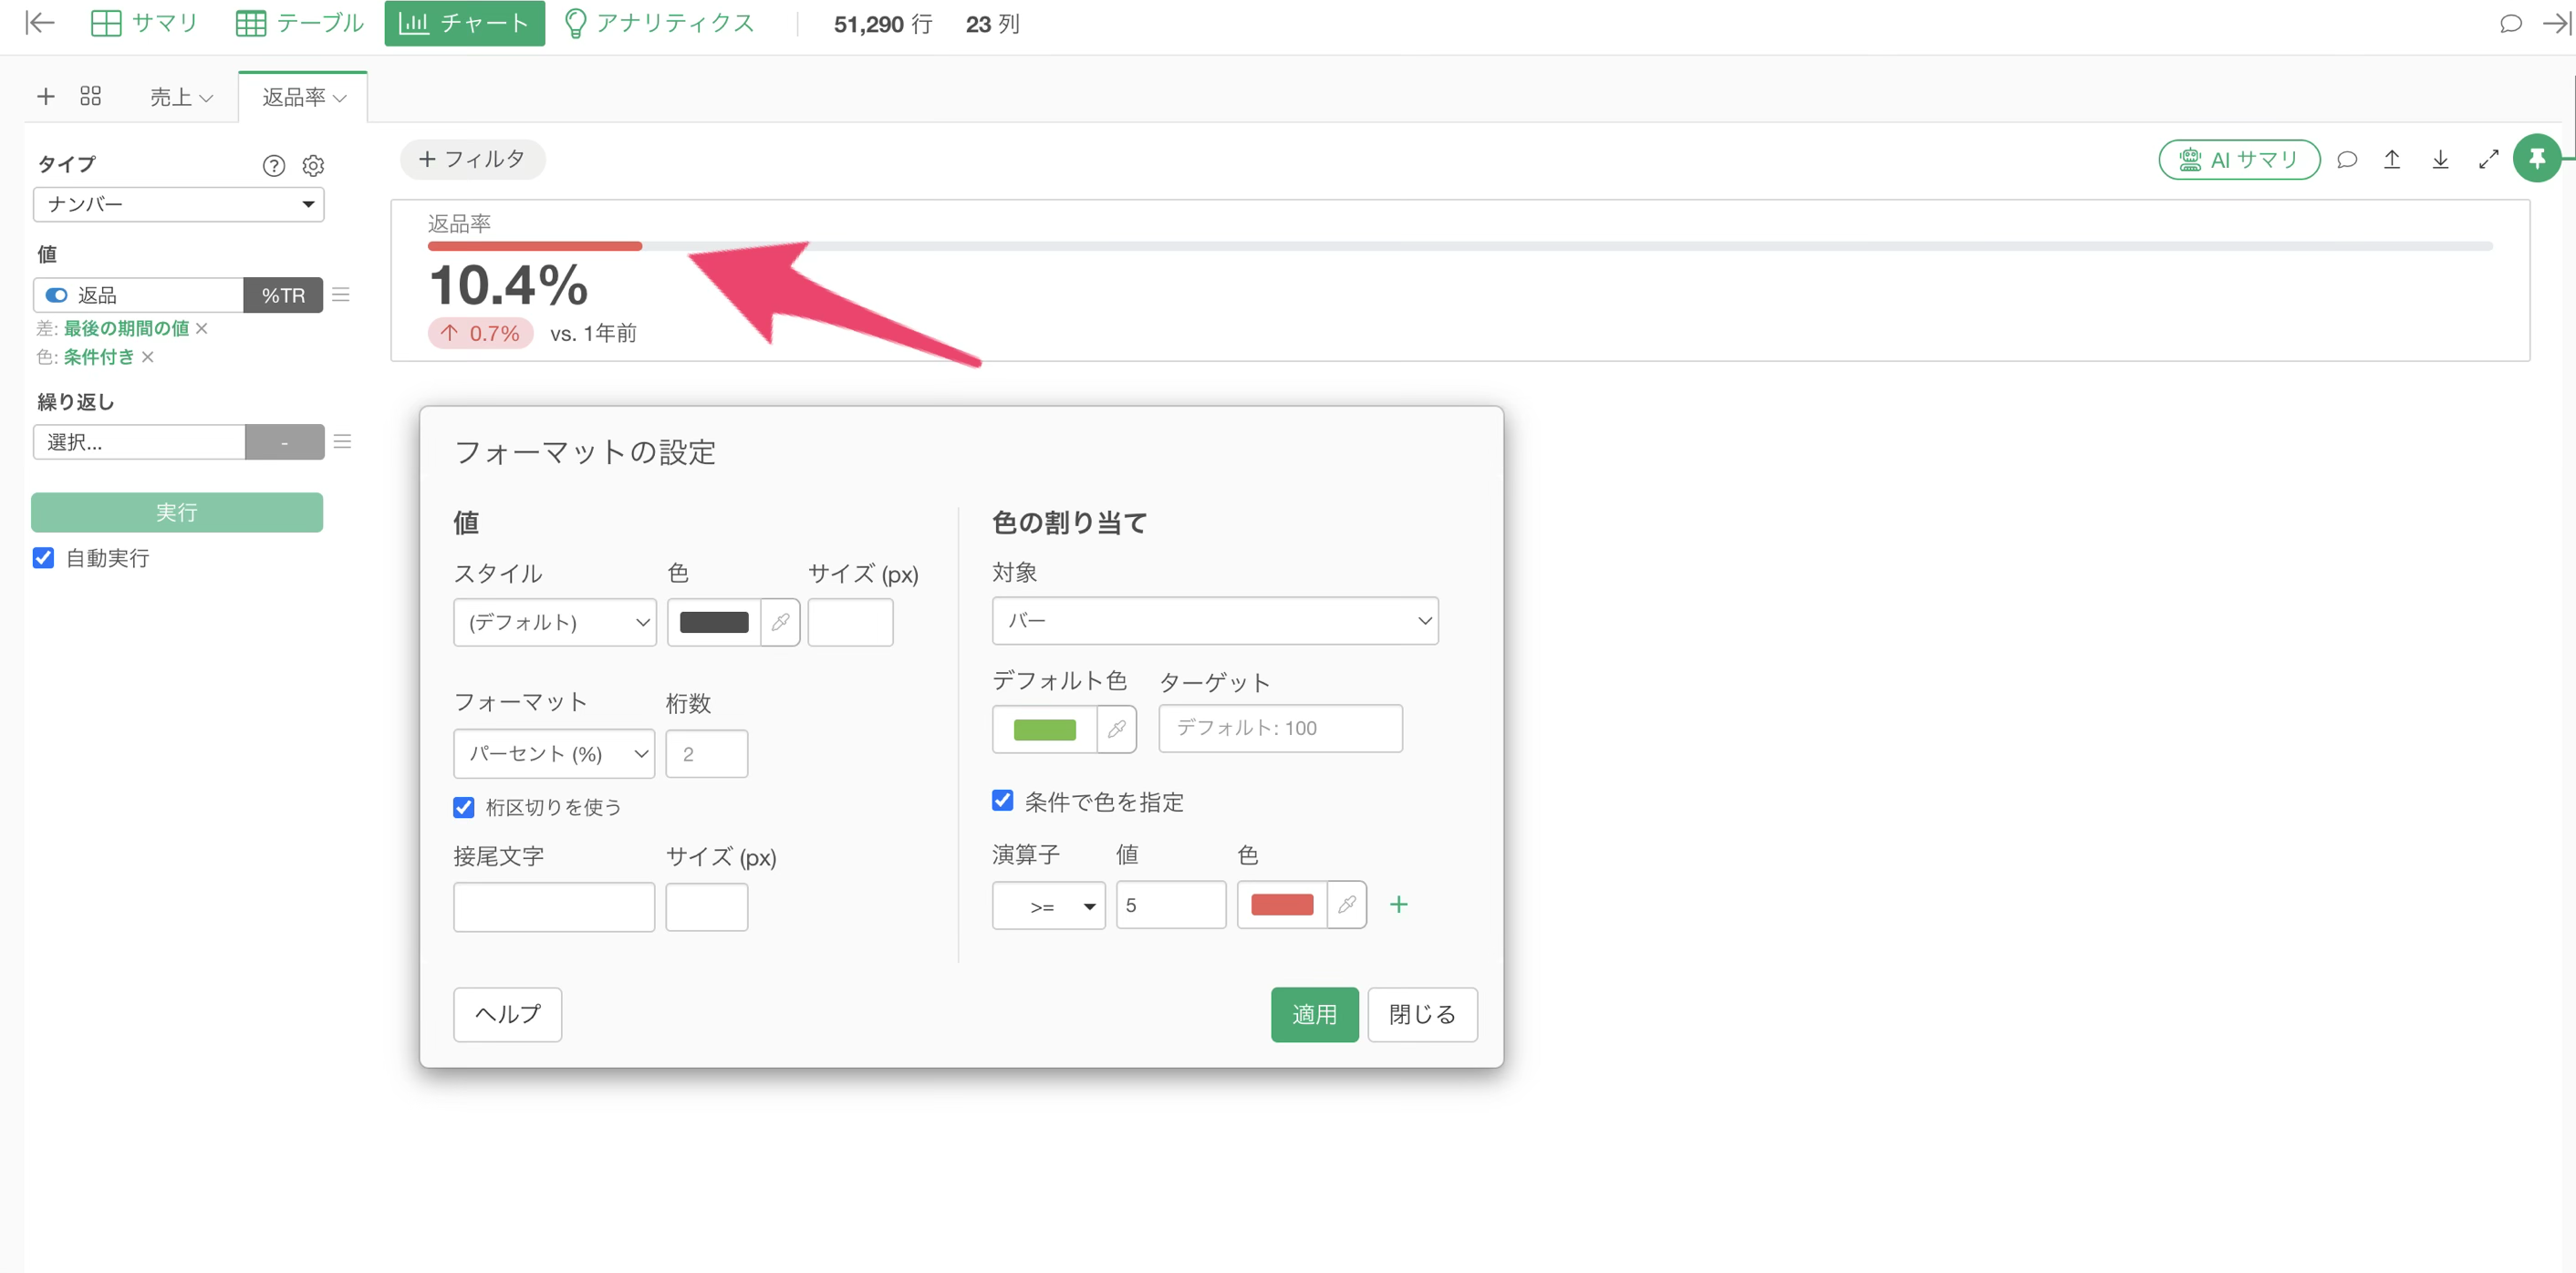The image size is (2576, 1273).
Task: Expand chart to fullscreen icon
Action: pyautogui.click(x=2488, y=159)
